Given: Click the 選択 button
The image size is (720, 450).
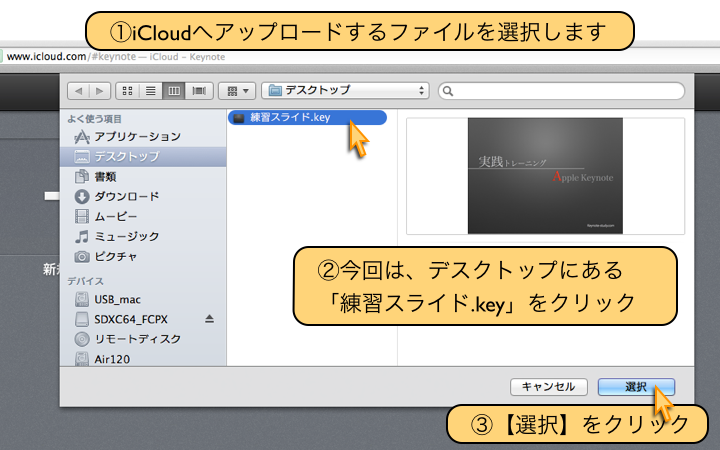Looking at the screenshot, I should click(635, 387).
